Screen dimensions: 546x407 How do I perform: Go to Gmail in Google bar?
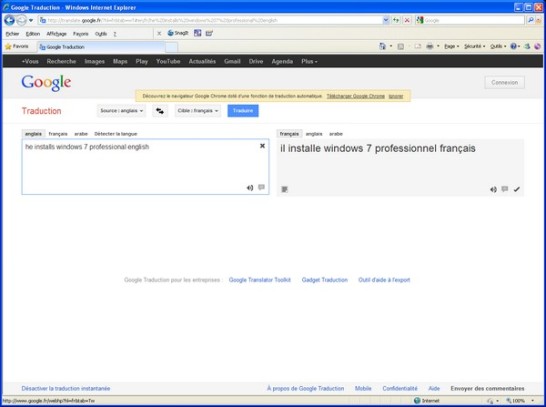coord(232,61)
